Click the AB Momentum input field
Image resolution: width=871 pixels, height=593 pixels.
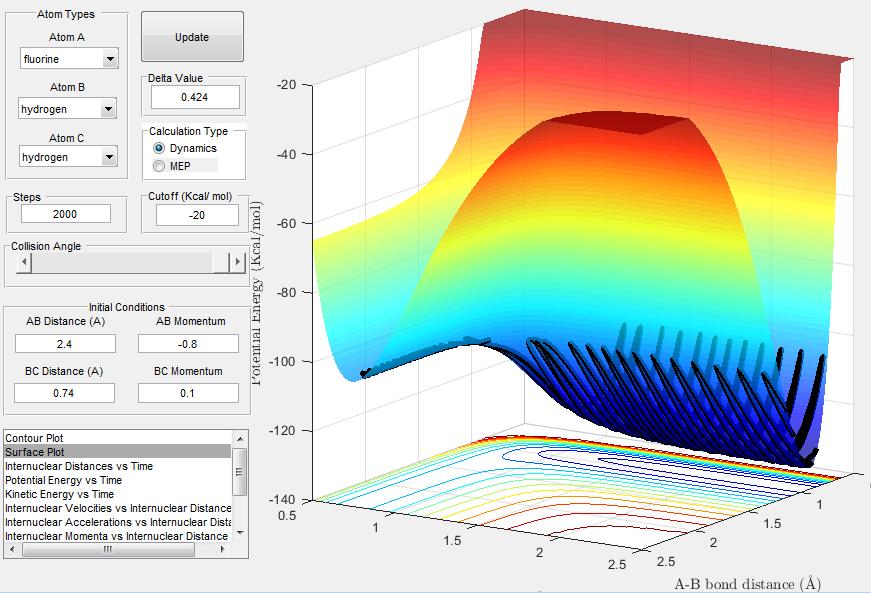tap(188, 343)
